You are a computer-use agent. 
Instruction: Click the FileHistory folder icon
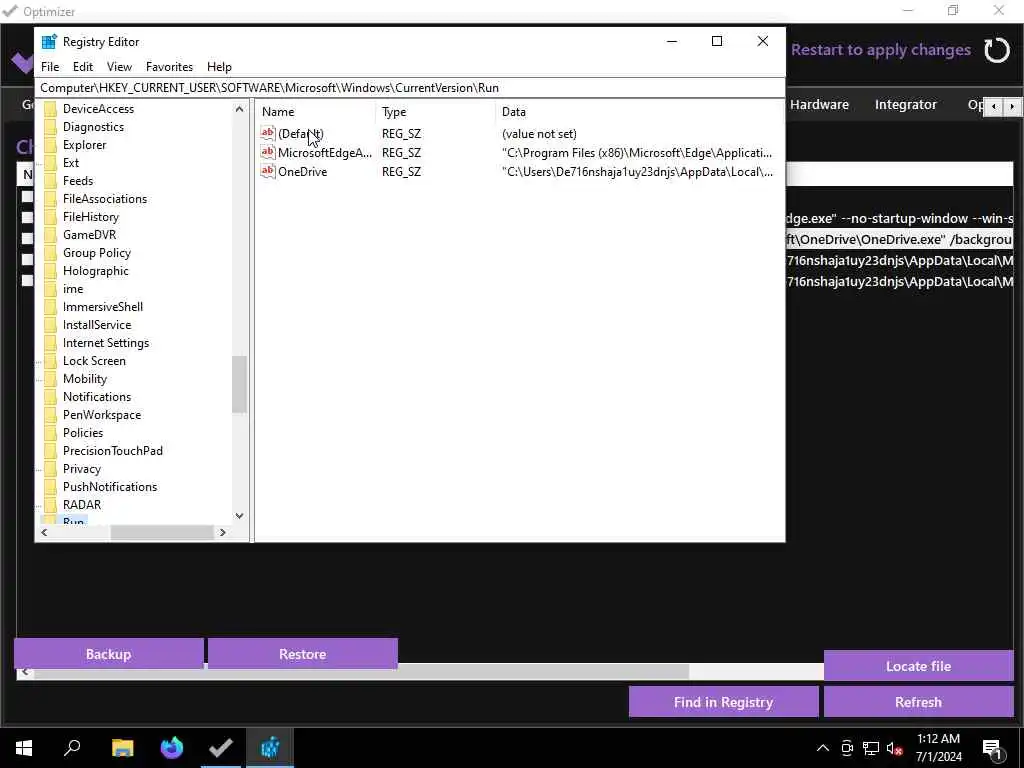[x=50, y=217]
